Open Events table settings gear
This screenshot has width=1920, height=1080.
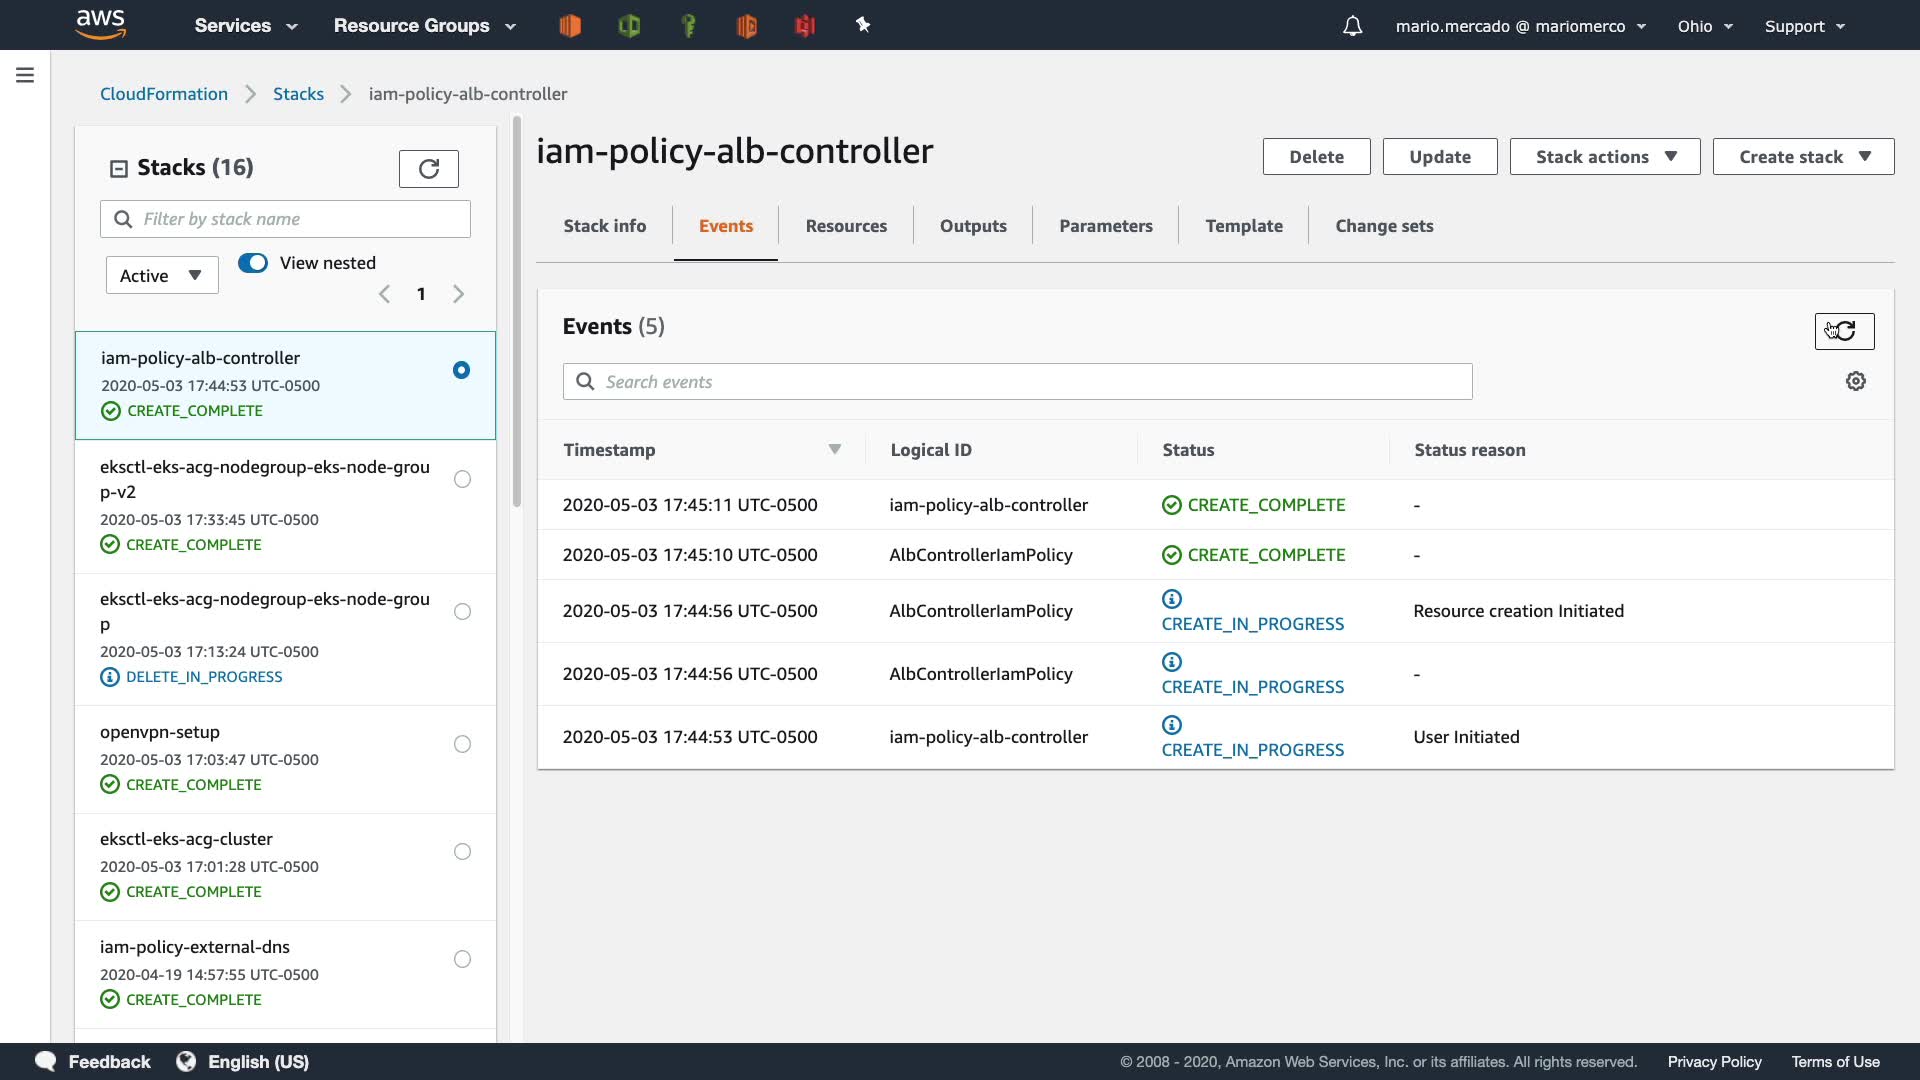click(x=1856, y=381)
